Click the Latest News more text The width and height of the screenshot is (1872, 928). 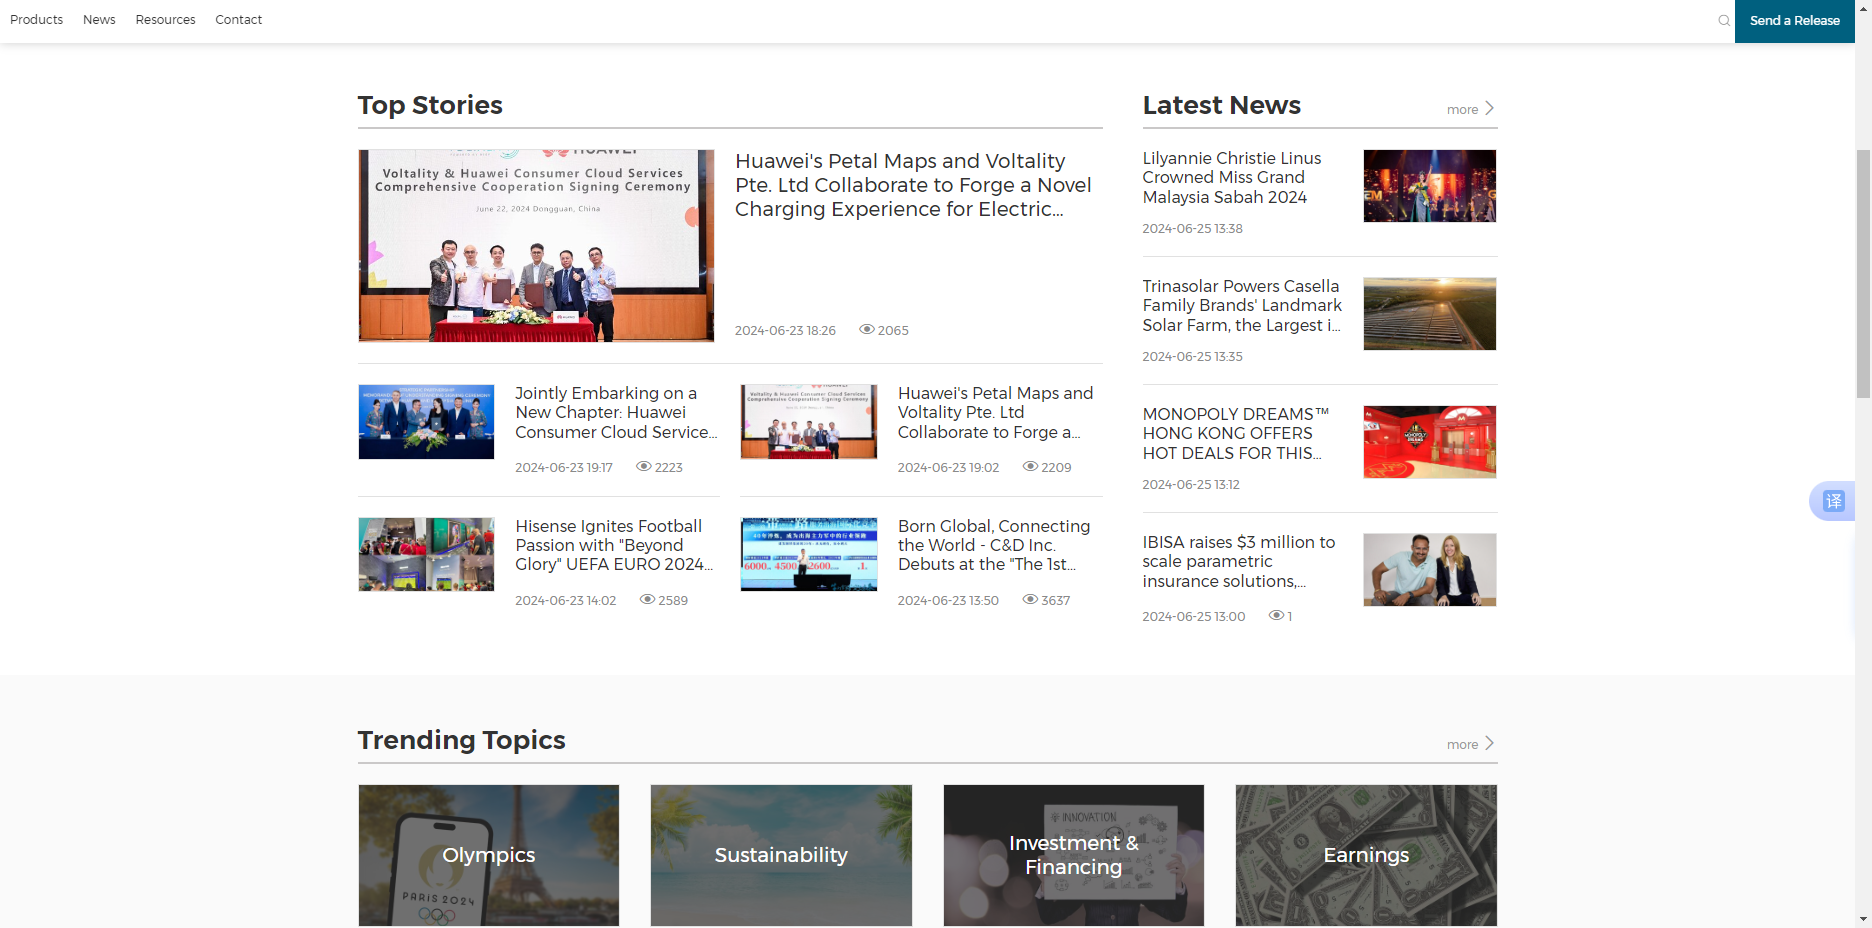click(1462, 110)
